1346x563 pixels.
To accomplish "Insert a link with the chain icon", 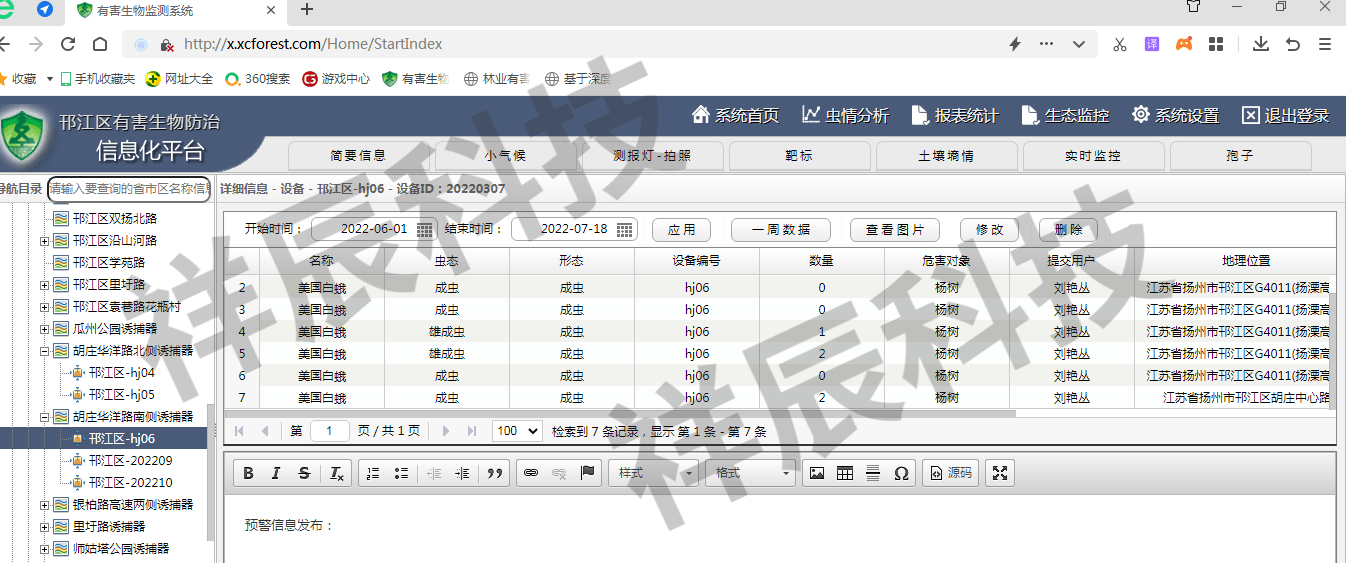I will pyautogui.click(x=531, y=474).
